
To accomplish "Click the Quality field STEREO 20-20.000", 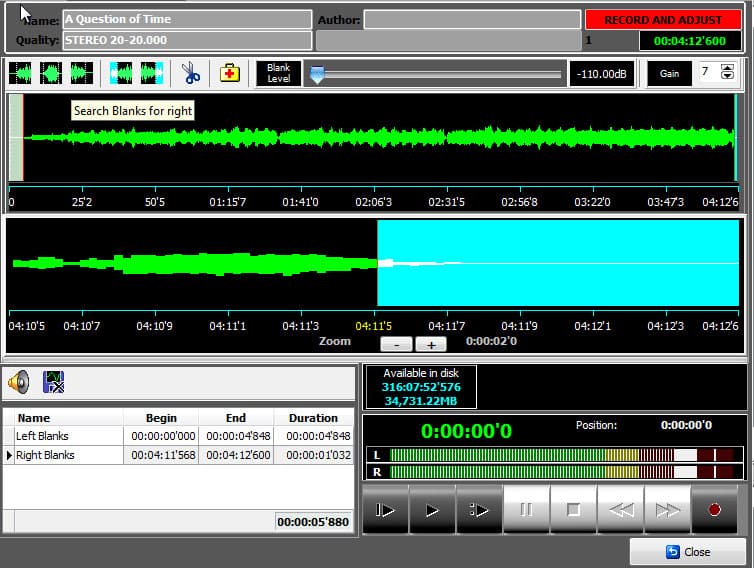I will click(x=188, y=40).
